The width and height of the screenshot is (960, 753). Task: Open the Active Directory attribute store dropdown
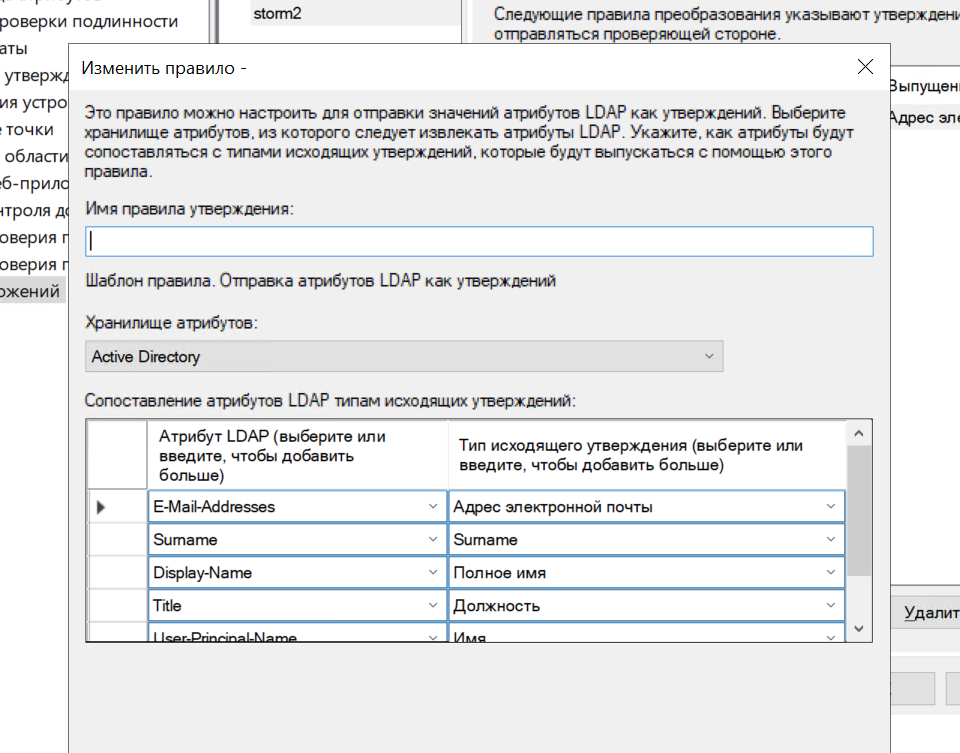pyautogui.click(x=708, y=356)
